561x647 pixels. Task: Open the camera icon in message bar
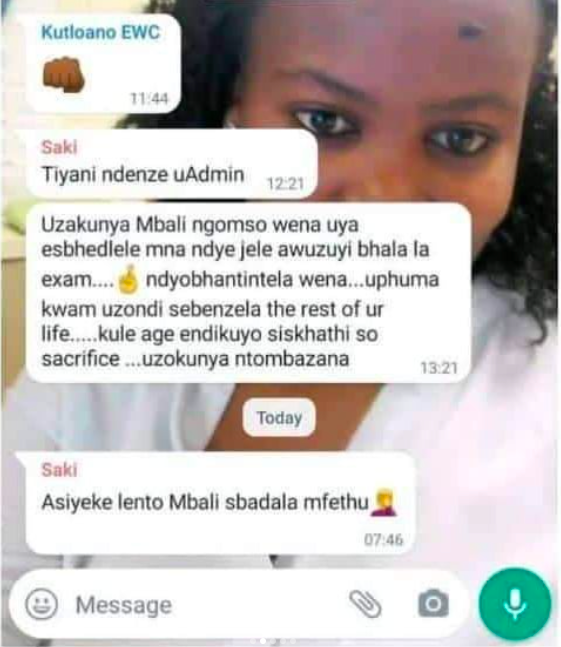coord(434,604)
